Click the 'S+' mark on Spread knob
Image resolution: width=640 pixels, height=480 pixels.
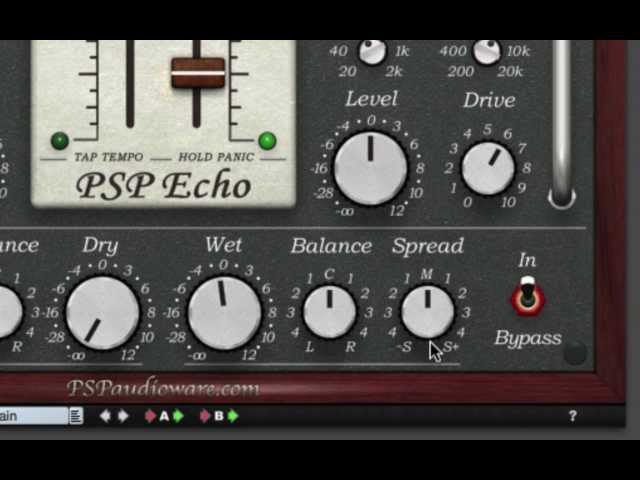[x=451, y=347]
